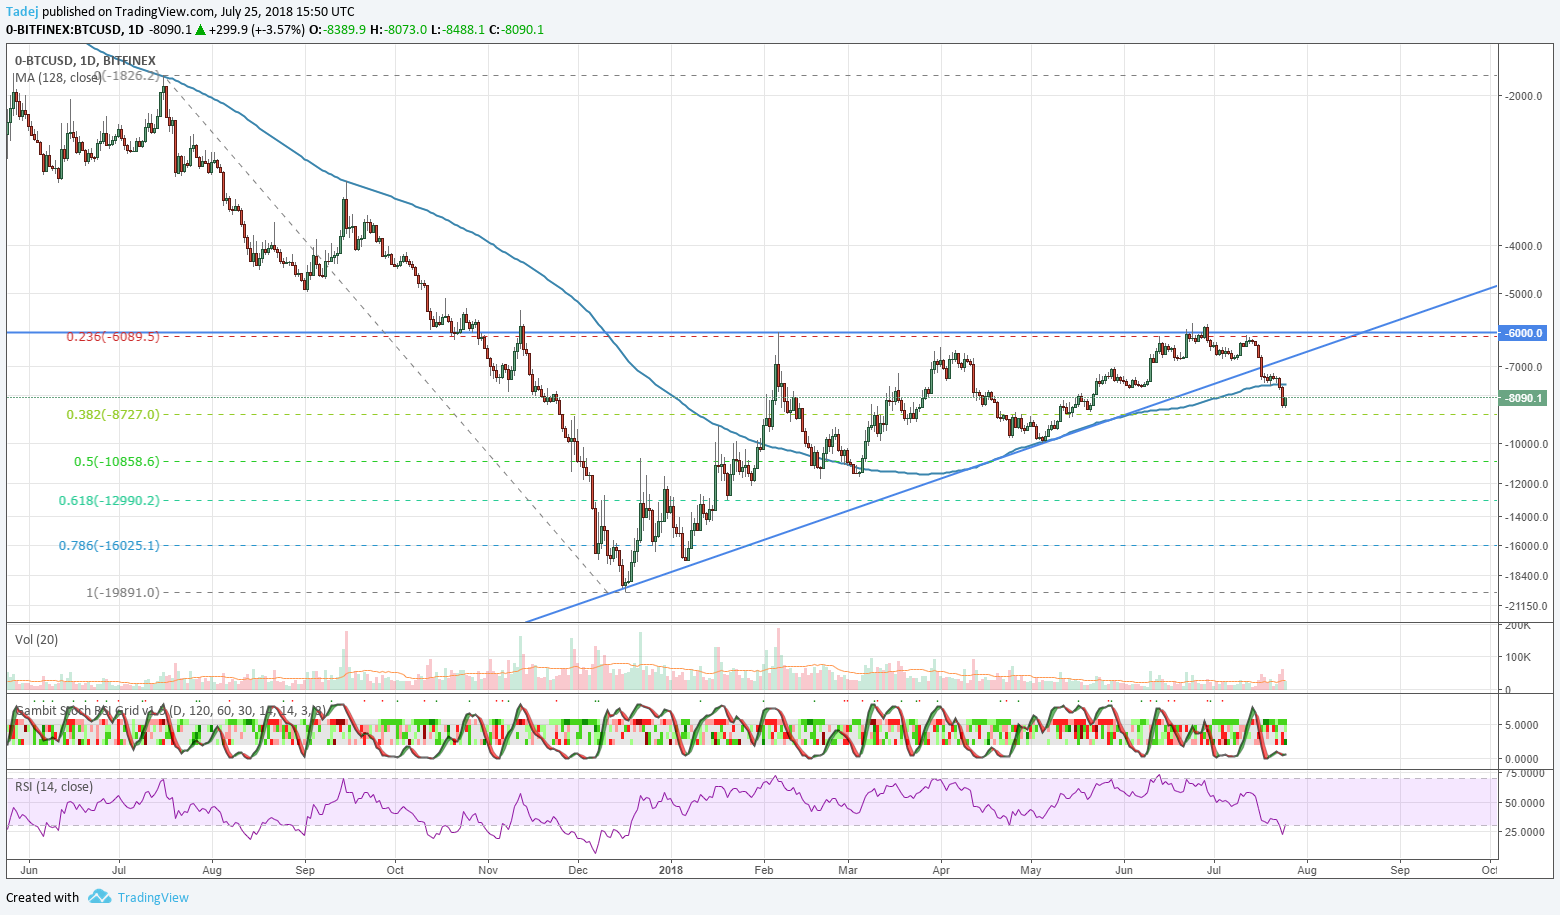Click the -7000.0 price axis label
The width and height of the screenshot is (1560, 915).
(x=1525, y=368)
